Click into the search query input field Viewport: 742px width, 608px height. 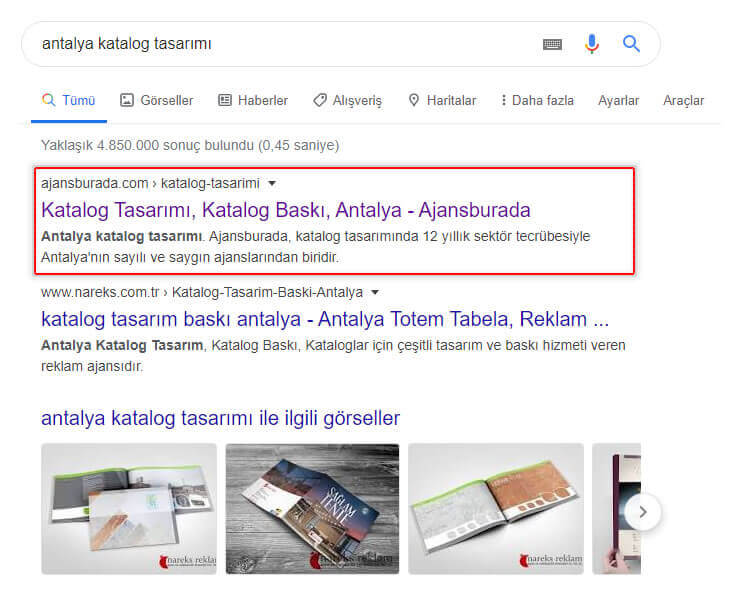tap(284, 44)
